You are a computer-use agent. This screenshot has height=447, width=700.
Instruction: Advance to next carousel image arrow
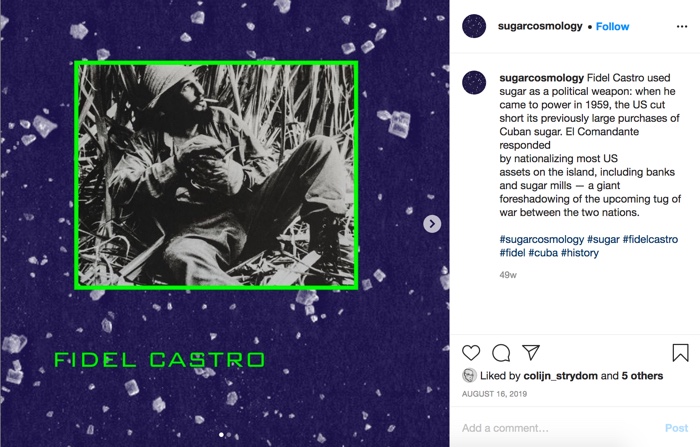pos(432,224)
